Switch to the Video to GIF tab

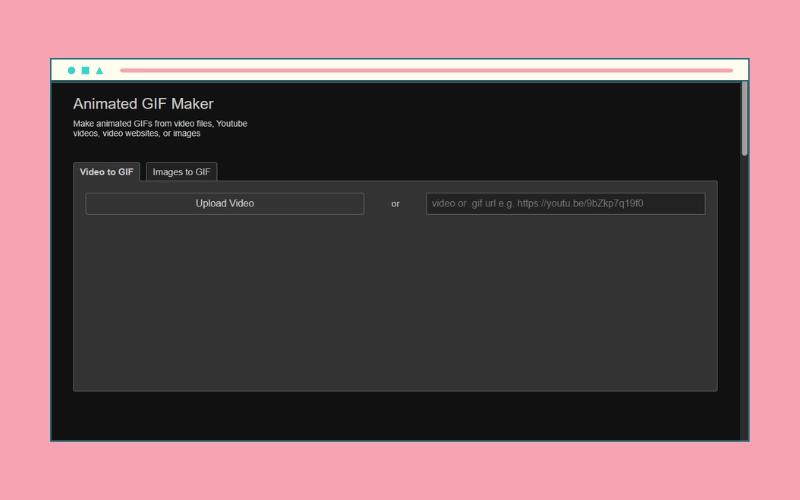(x=107, y=172)
